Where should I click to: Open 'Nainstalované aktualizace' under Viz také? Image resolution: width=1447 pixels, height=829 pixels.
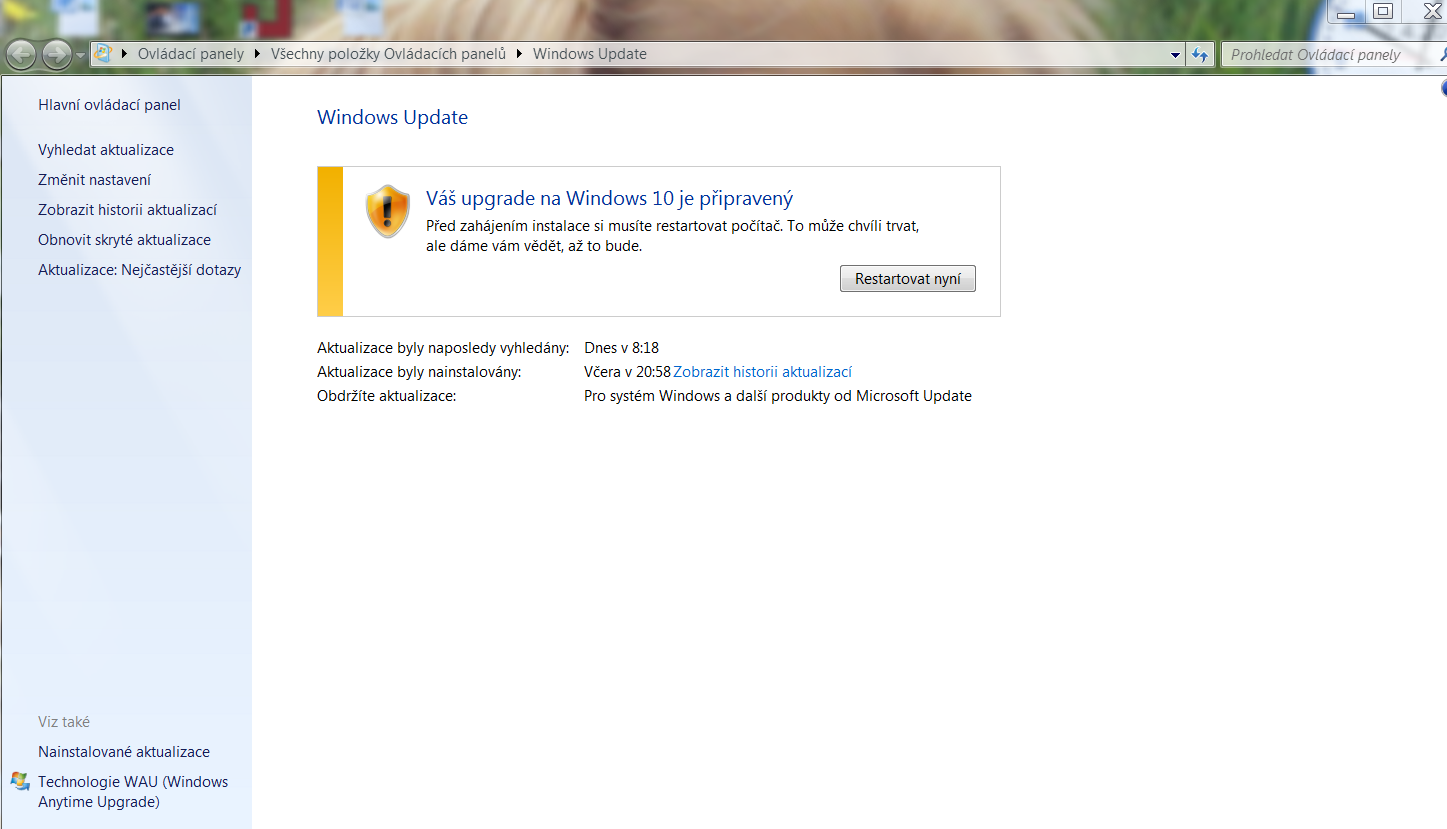124,752
